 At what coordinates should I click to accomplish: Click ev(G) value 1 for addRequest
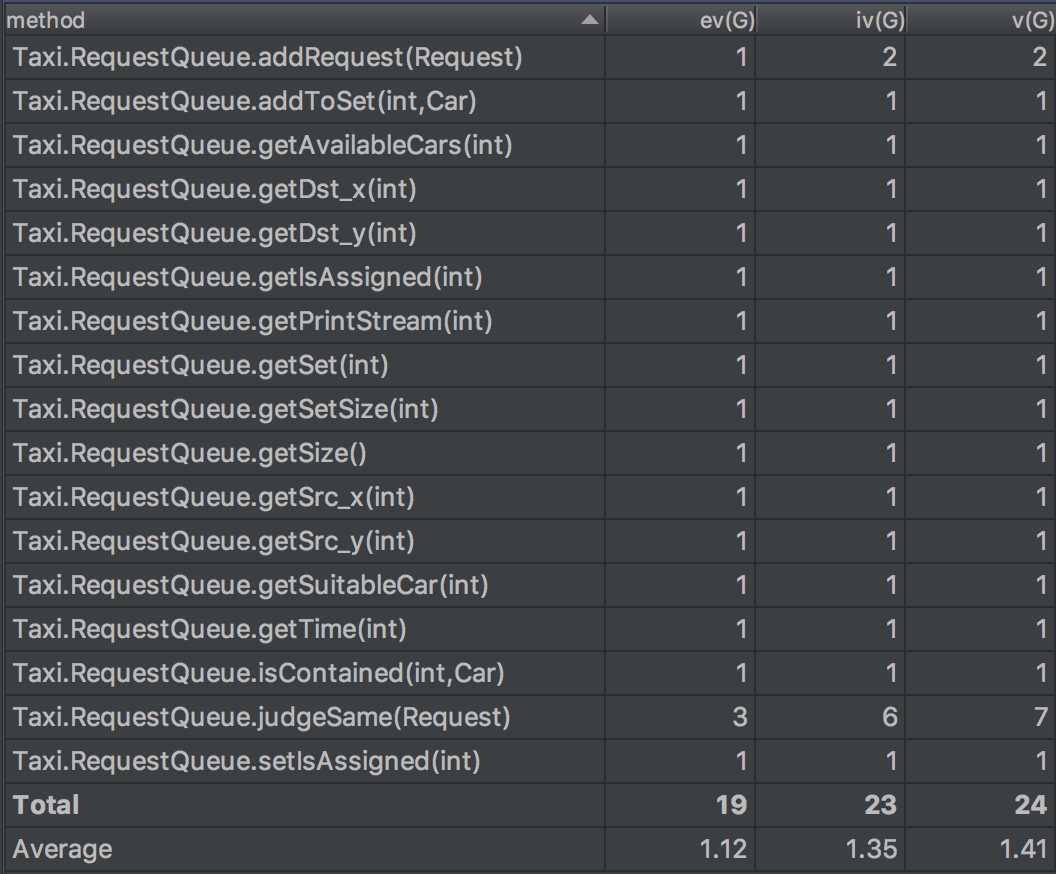(741, 57)
